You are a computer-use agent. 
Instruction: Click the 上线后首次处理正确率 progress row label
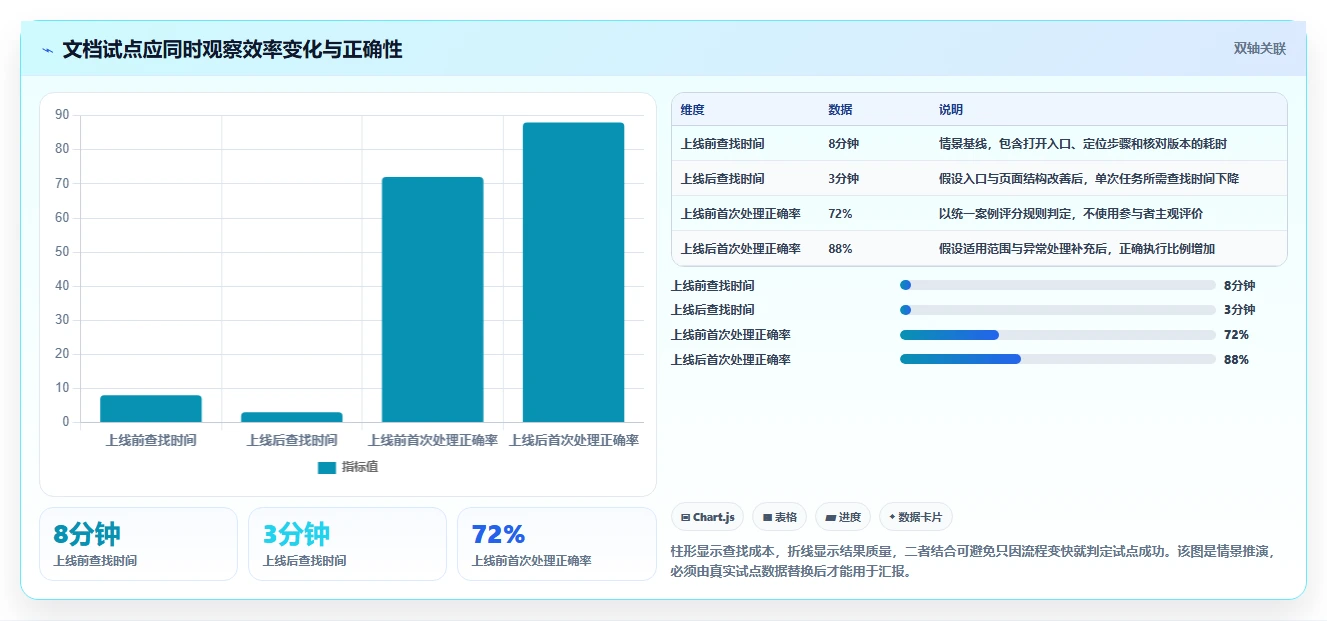click(730, 359)
